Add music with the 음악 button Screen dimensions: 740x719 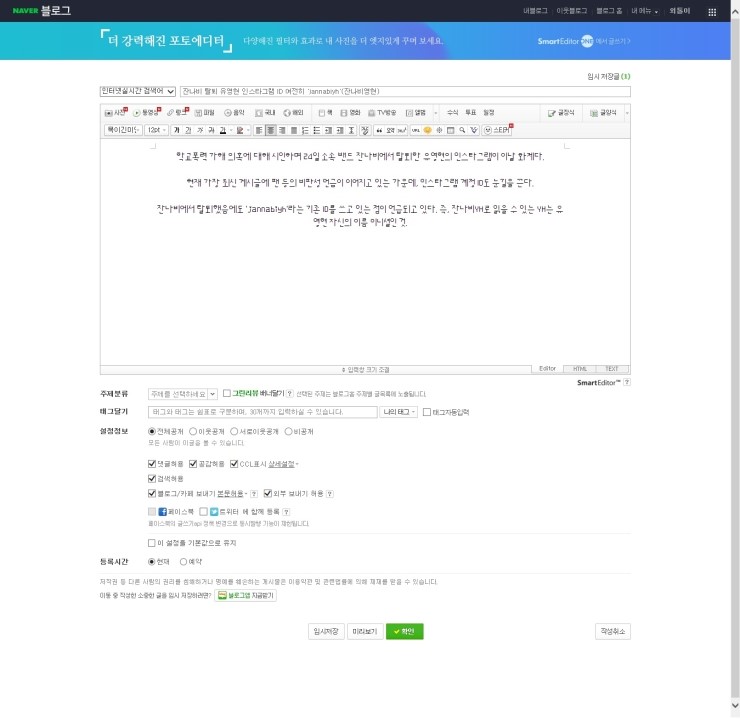click(x=235, y=113)
